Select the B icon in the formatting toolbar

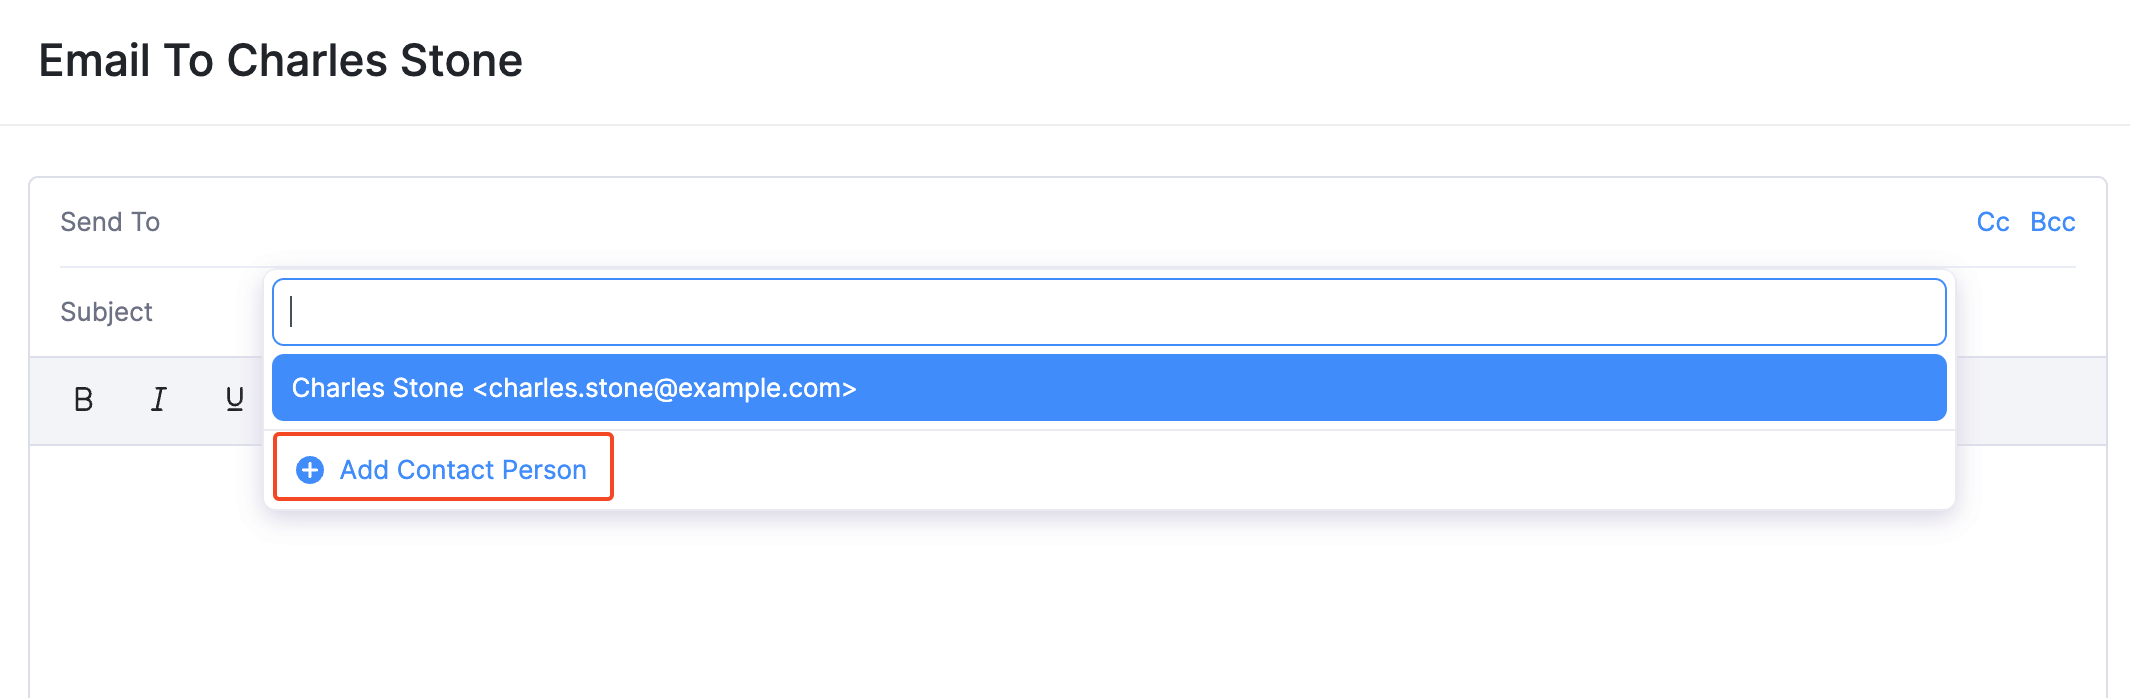coord(83,399)
